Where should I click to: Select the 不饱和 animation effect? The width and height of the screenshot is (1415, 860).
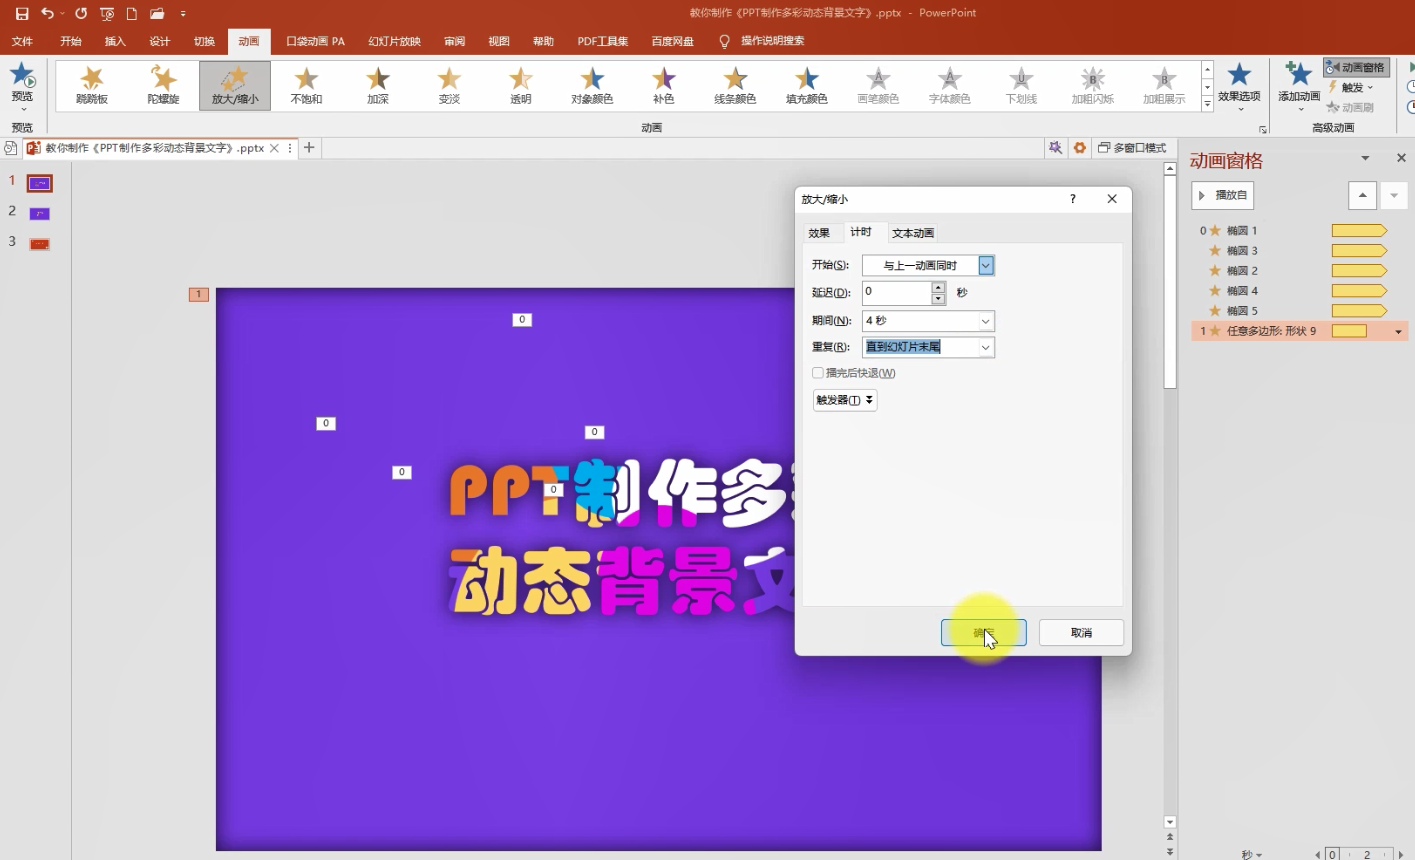[306, 86]
